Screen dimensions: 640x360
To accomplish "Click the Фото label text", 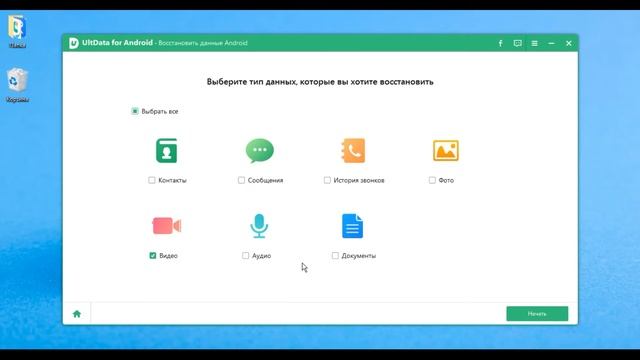I will [x=446, y=180].
